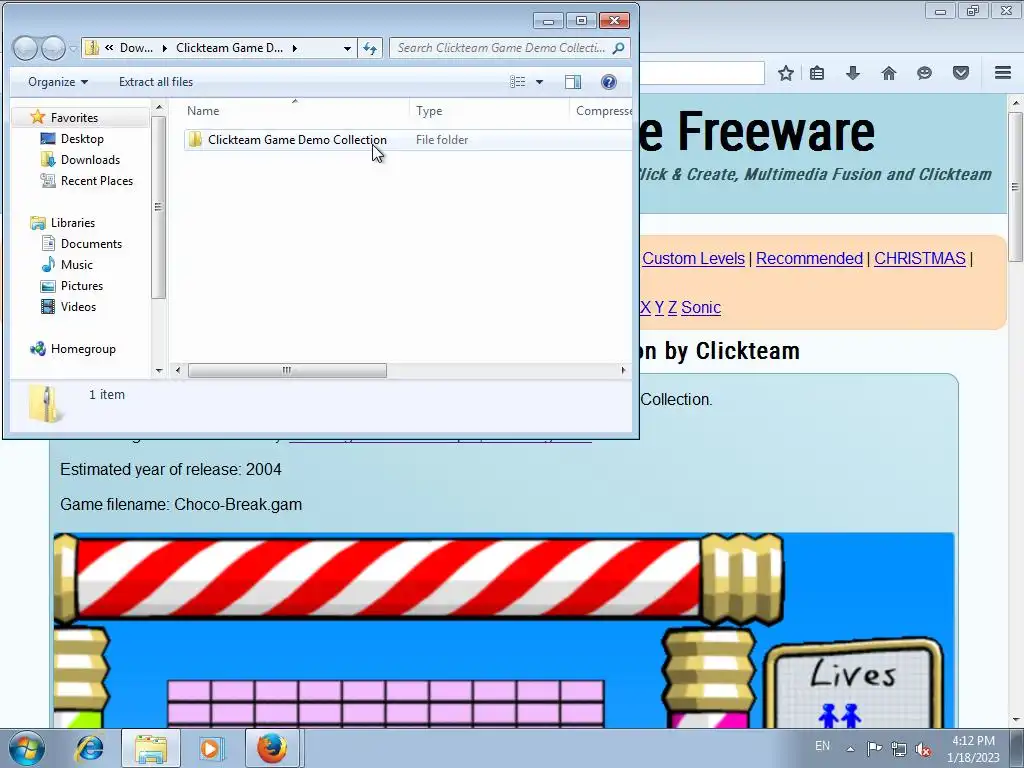Click the muted volume tray icon
The width and height of the screenshot is (1024, 768).
tap(923, 749)
